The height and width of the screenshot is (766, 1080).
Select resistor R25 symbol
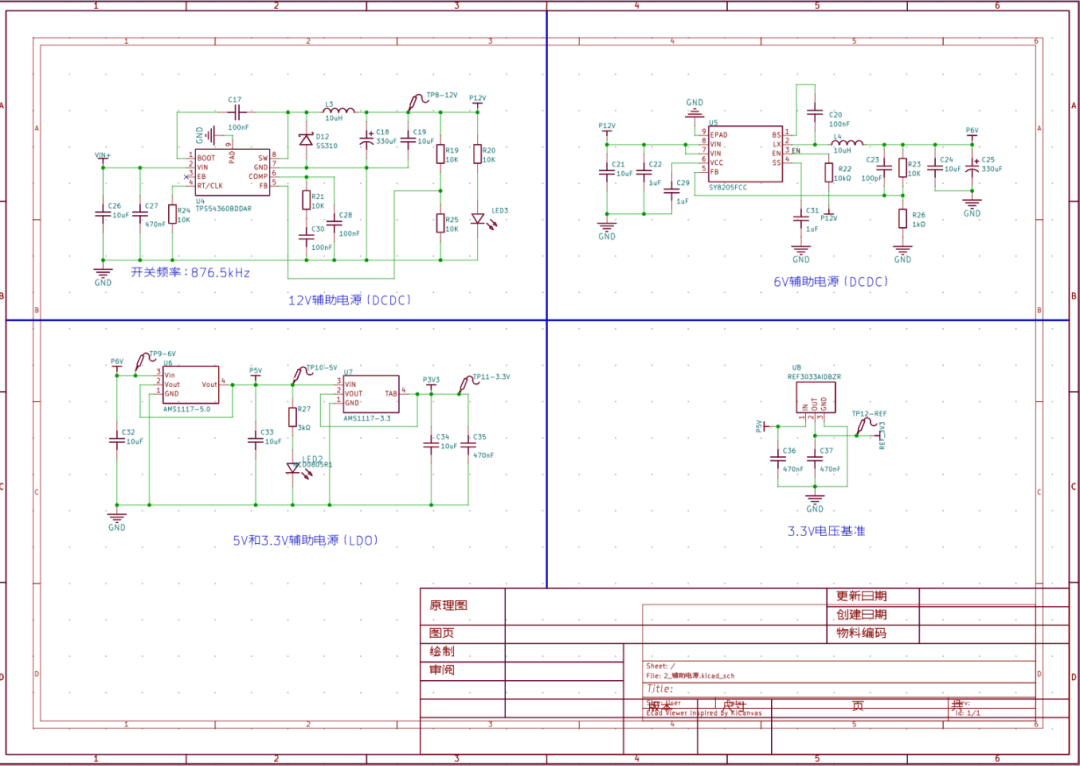(439, 223)
